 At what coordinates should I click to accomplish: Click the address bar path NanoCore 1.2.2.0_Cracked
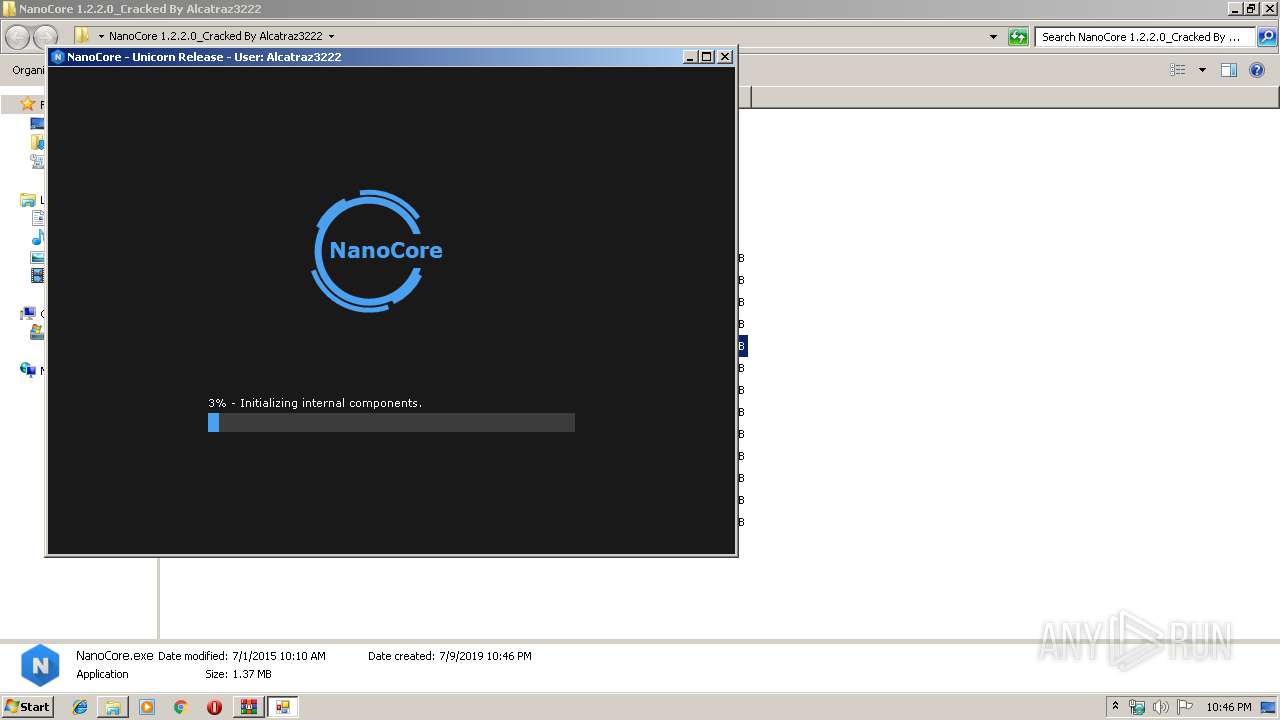pos(215,37)
